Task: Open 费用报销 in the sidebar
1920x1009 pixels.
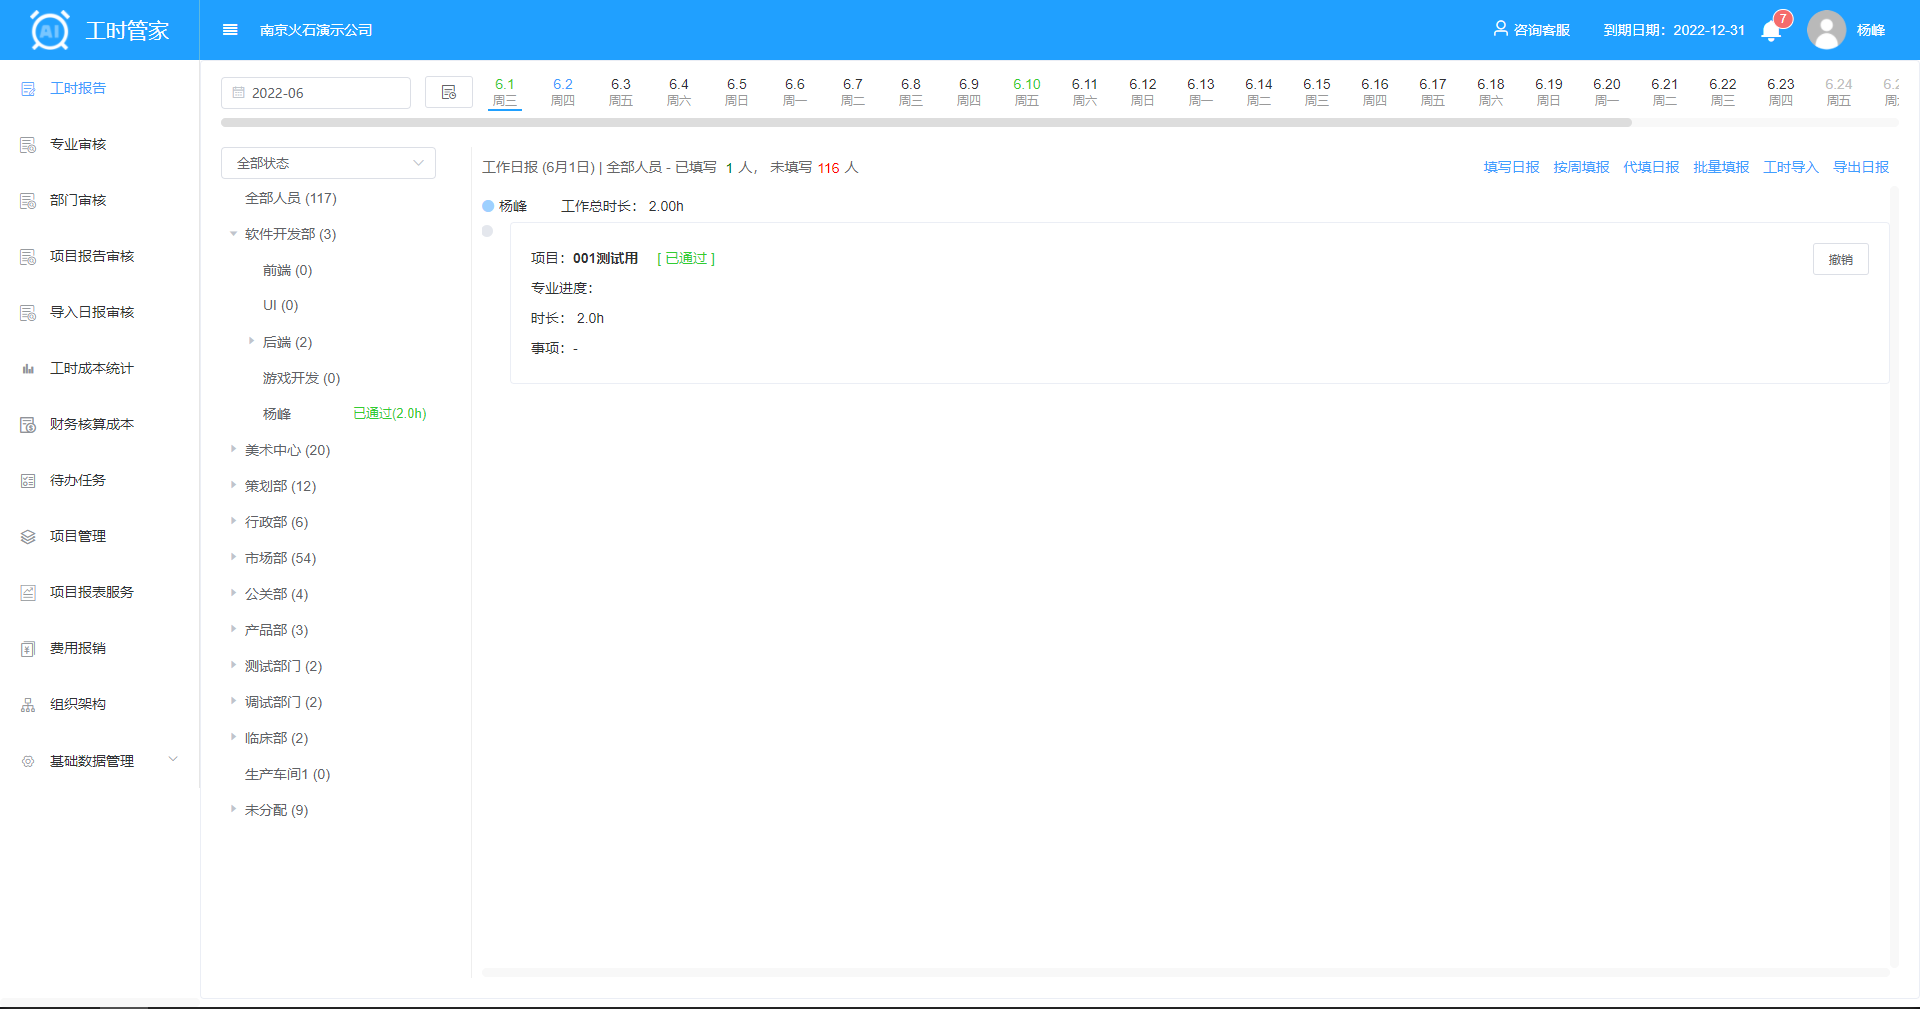Action: [78, 648]
